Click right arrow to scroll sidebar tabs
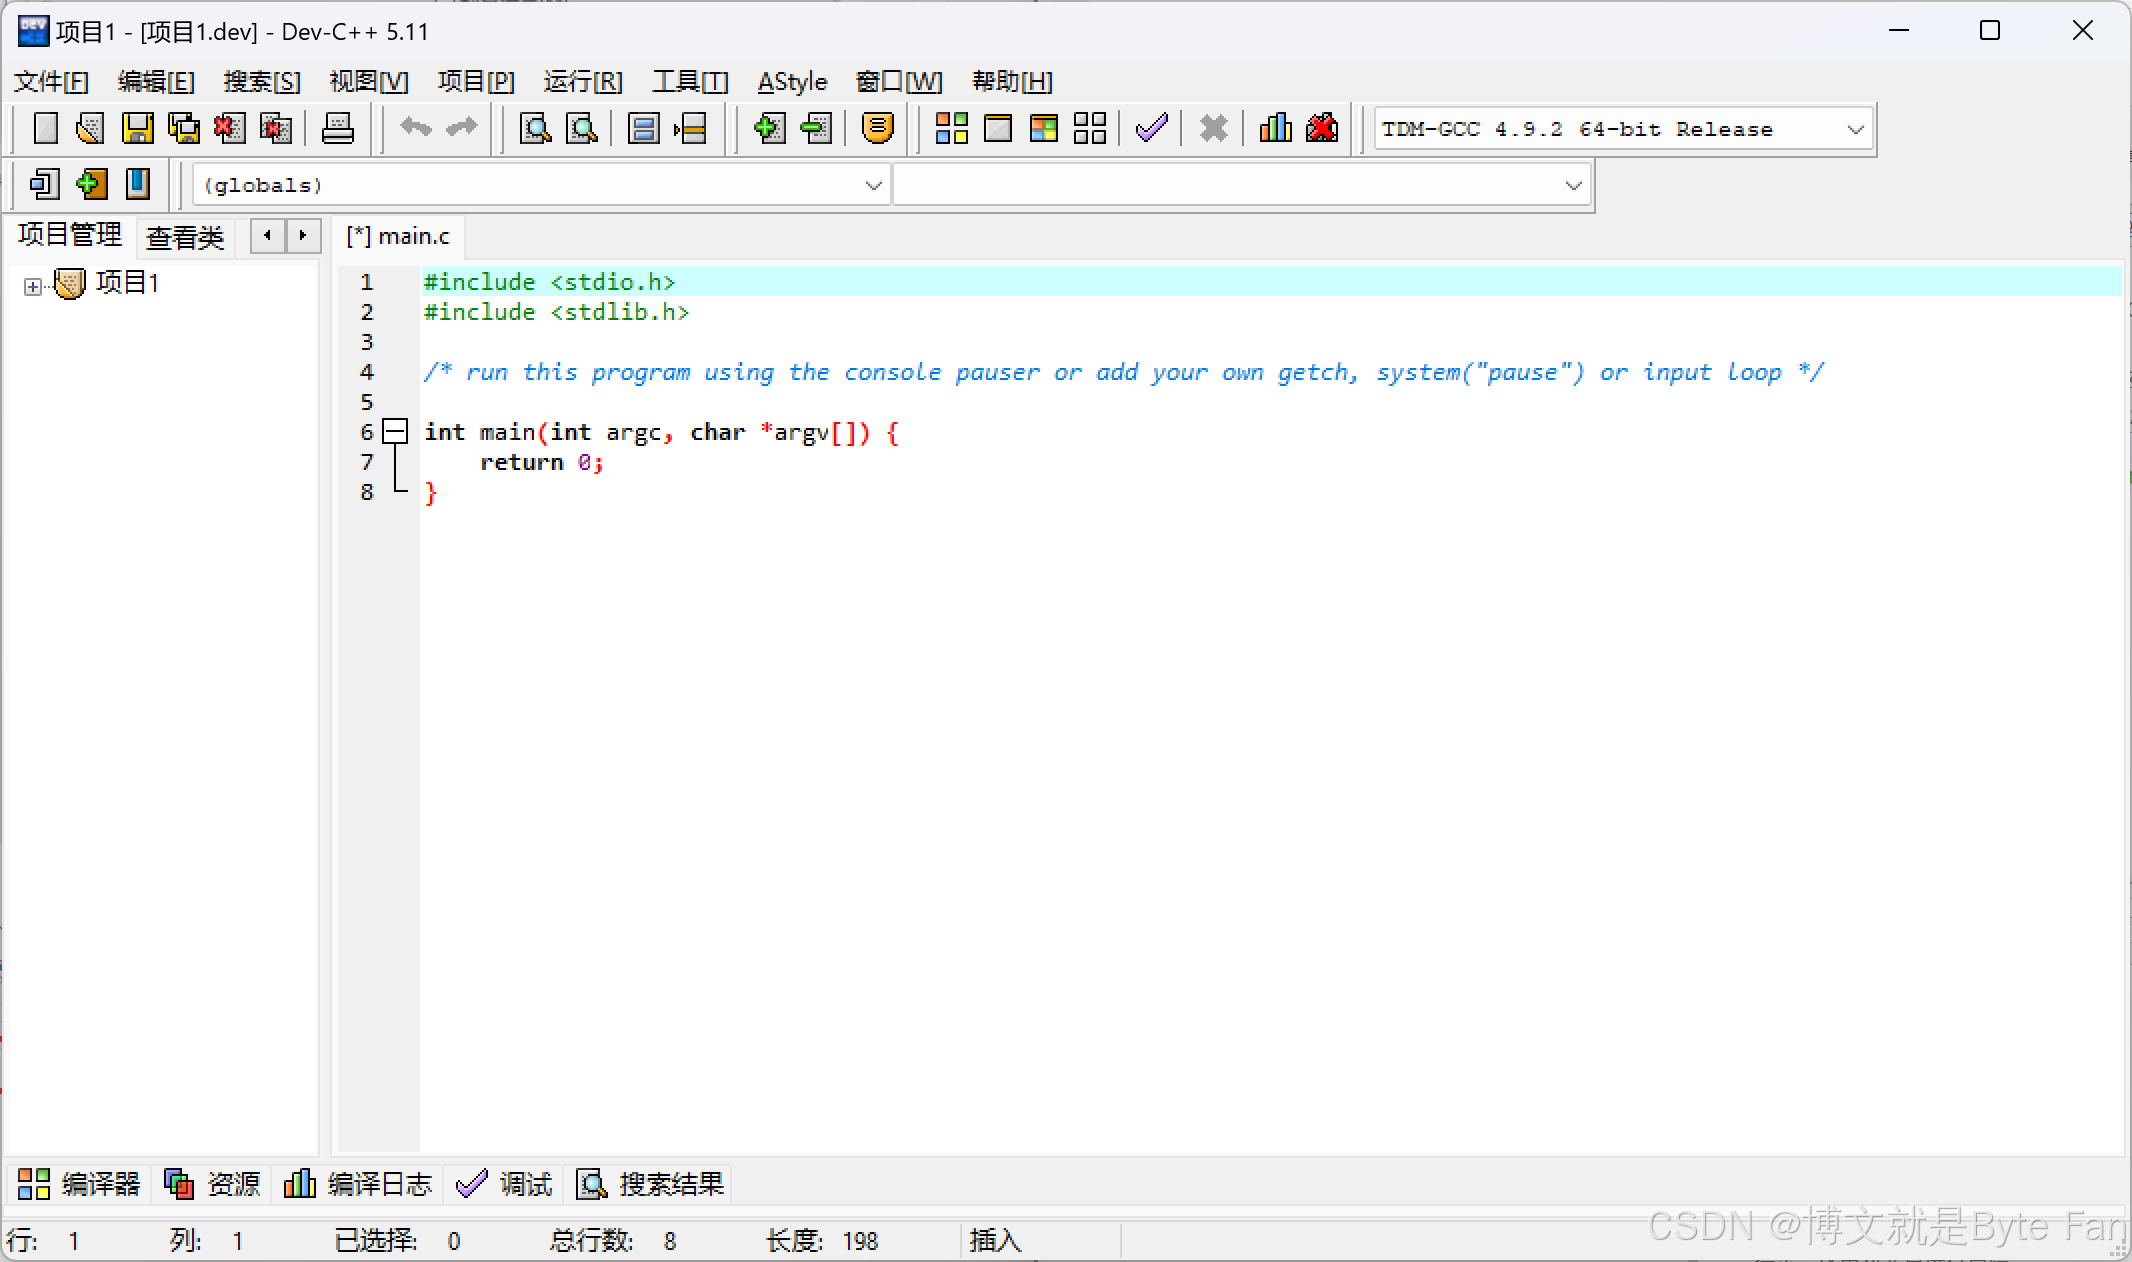The height and width of the screenshot is (1262, 2132). [x=303, y=236]
